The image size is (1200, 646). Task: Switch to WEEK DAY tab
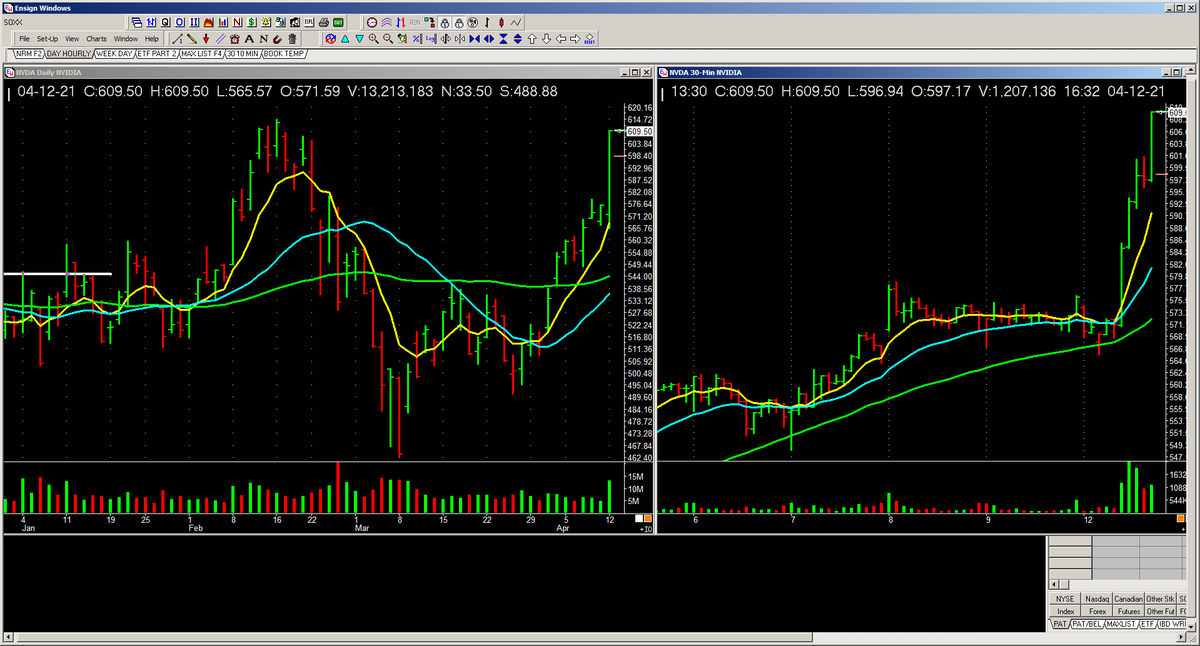(114, 53)
